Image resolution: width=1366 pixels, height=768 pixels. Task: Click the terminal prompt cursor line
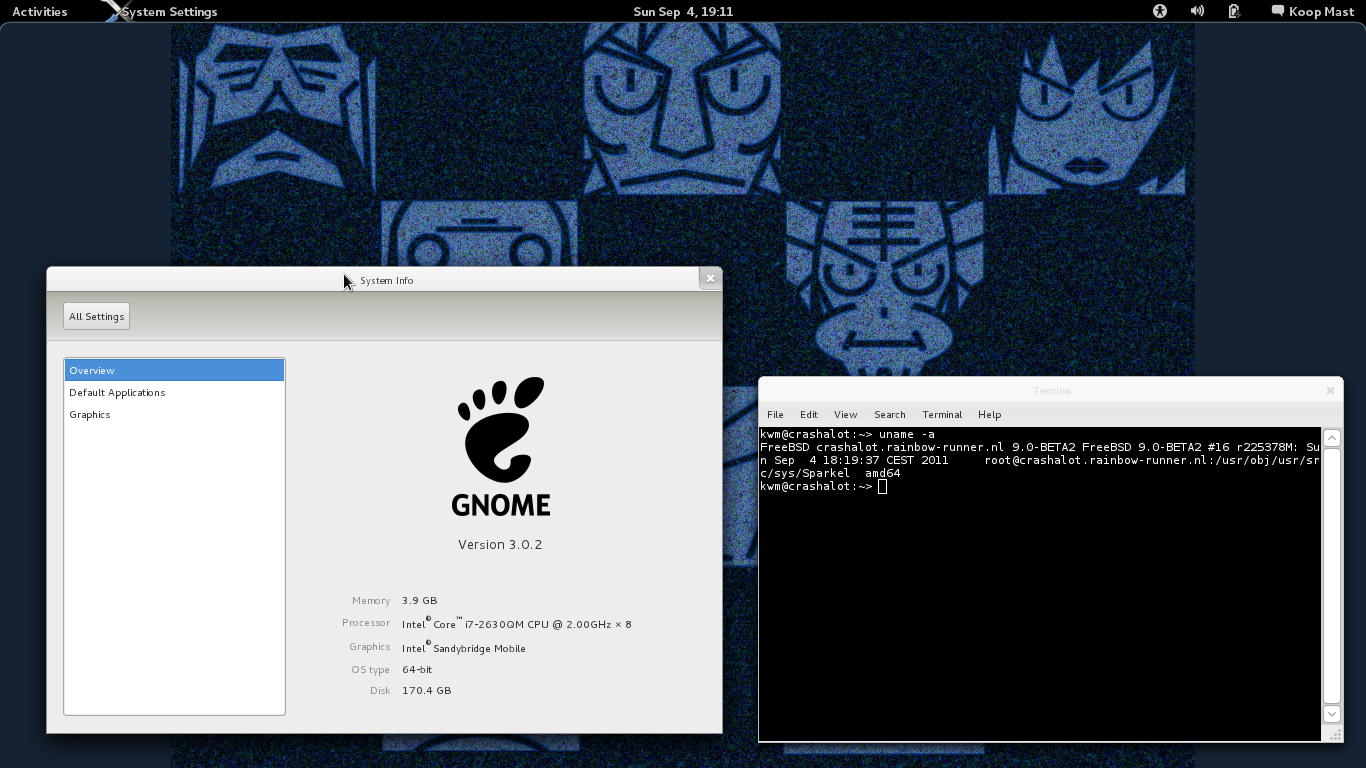823,487
